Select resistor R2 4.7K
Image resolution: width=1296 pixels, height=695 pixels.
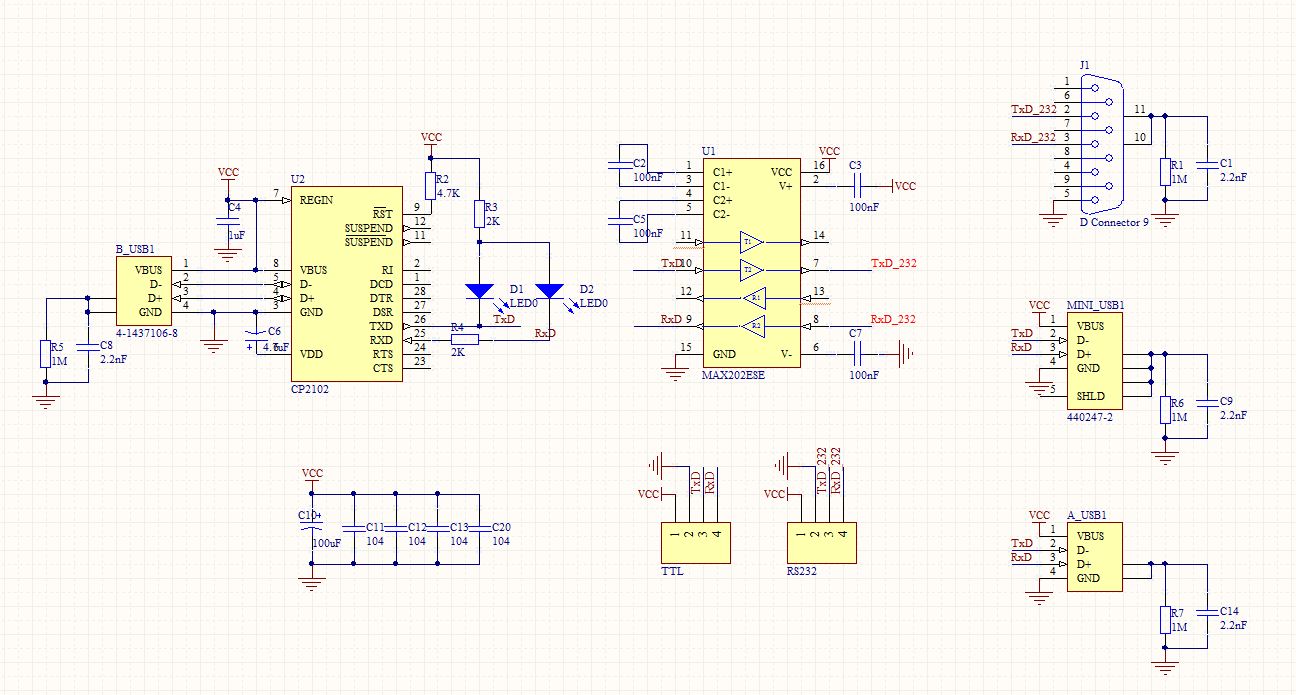pyautogui.click(x=430, y=185)
